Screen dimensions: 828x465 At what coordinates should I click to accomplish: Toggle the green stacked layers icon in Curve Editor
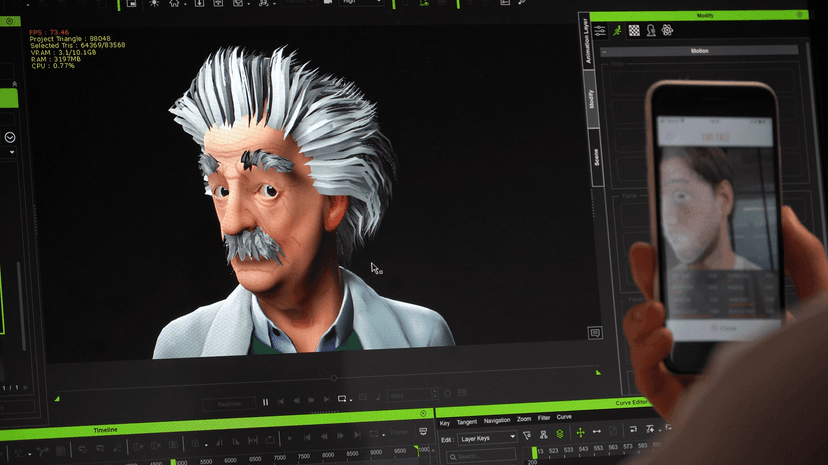560,434
